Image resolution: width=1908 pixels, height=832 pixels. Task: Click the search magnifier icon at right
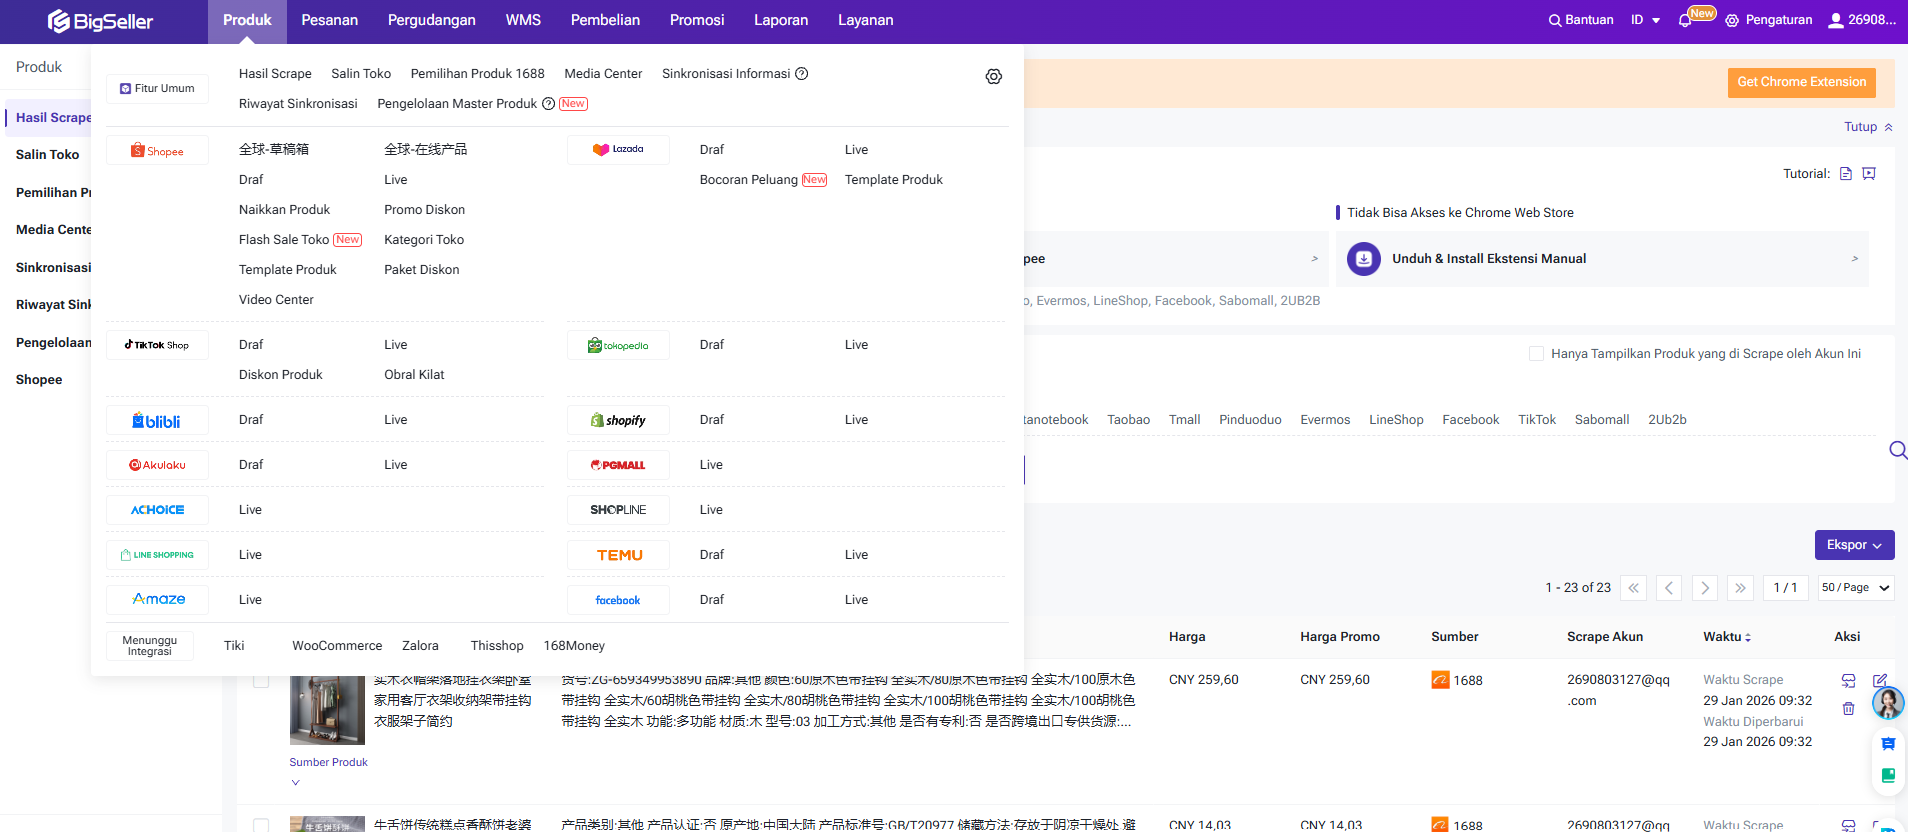(x=1897, y=450)
